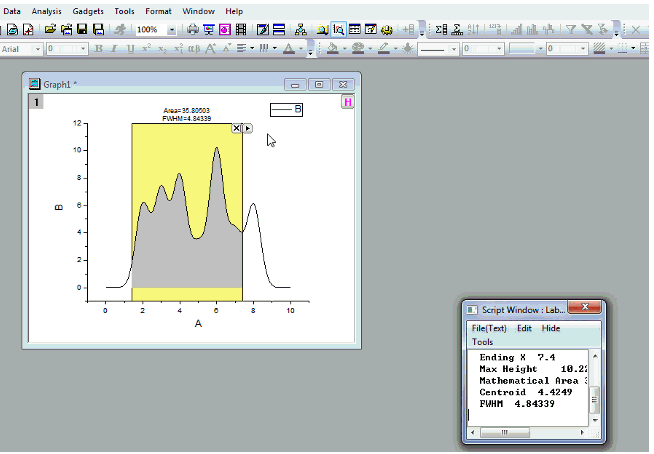Open the Help menu
The height and width of the screenshot is (454, 654).
click(234, 11)
